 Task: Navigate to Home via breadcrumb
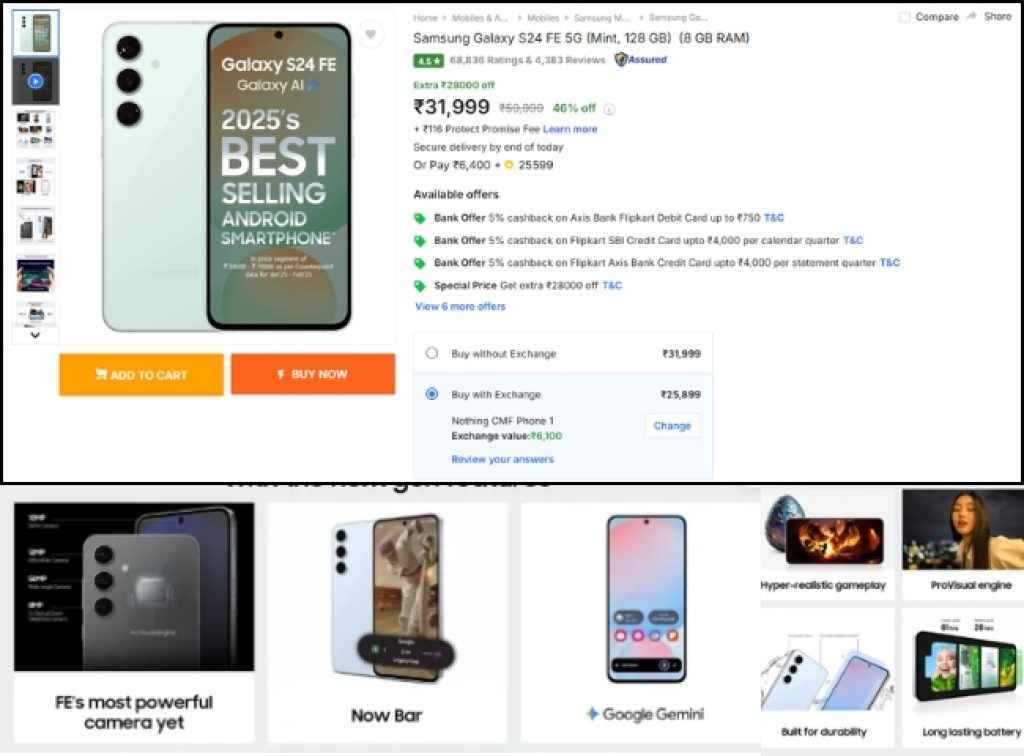pyautogui.click(x=422, y=16)
